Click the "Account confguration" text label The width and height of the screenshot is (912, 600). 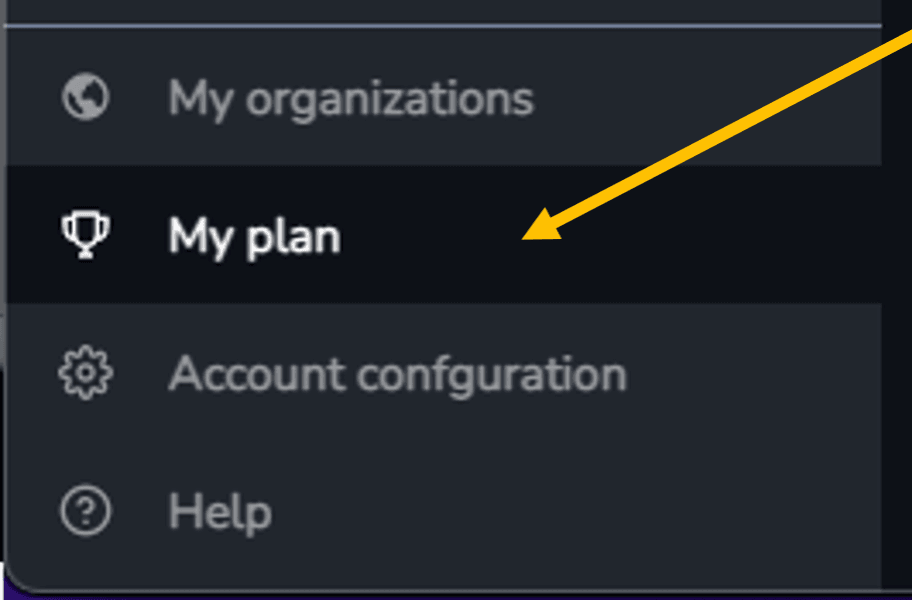[397, 374]
